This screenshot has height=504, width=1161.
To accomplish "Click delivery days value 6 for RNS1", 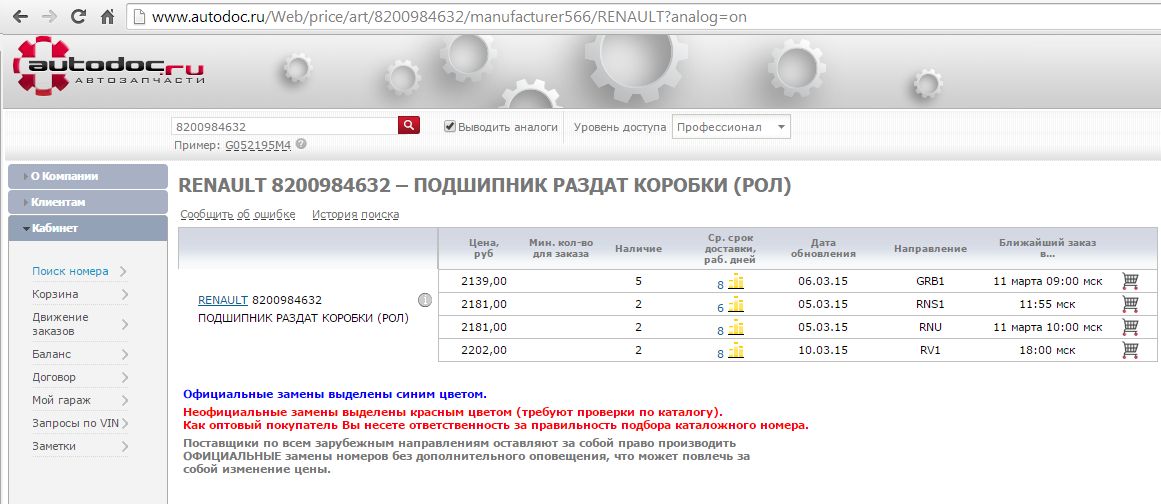I will coord(720,309).
